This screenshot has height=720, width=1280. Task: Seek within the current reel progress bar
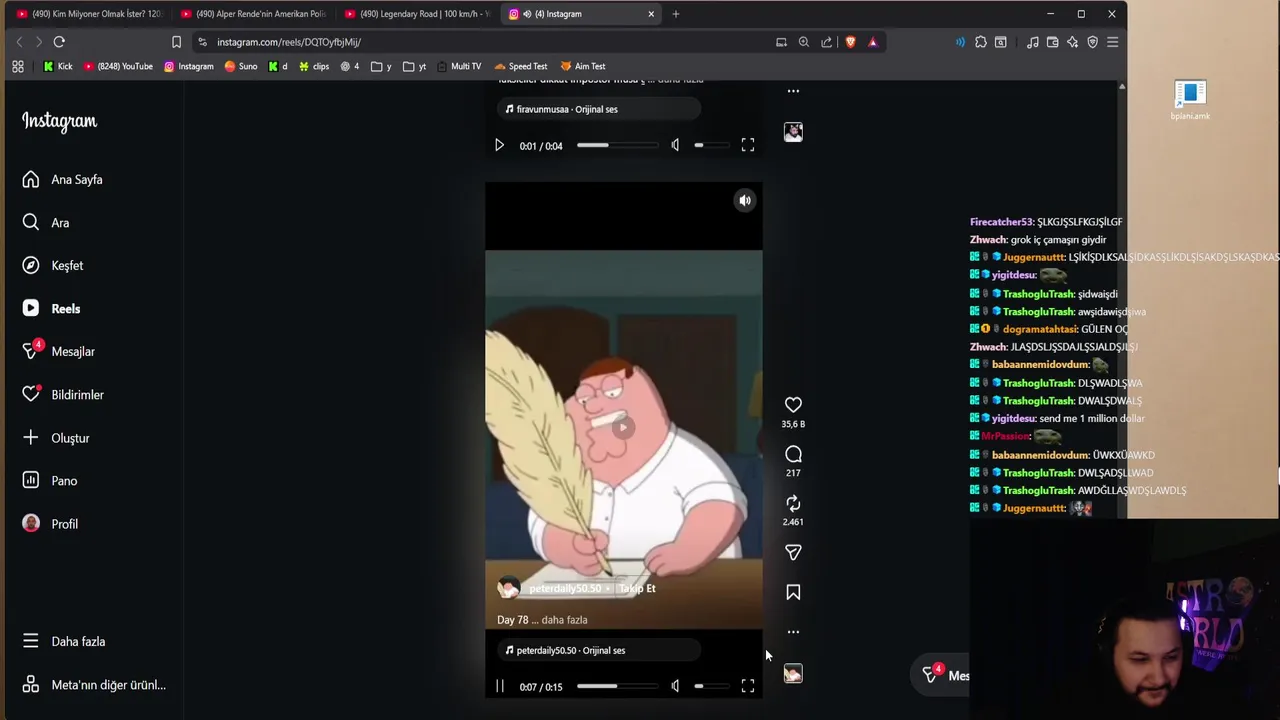[617, 686]
